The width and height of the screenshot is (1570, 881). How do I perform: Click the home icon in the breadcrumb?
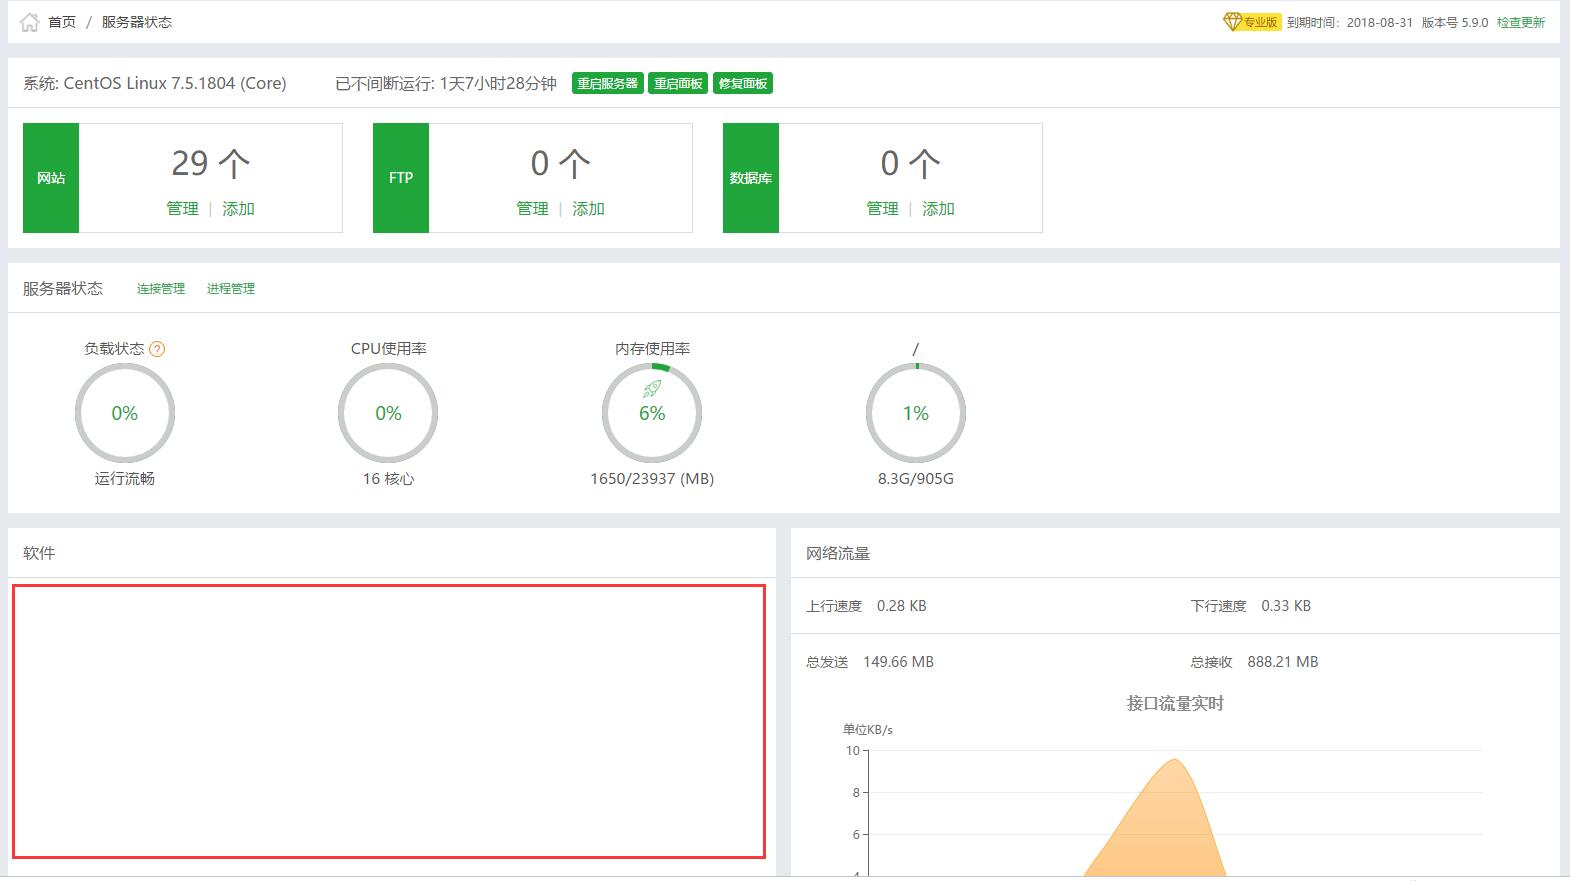point(29,22)
